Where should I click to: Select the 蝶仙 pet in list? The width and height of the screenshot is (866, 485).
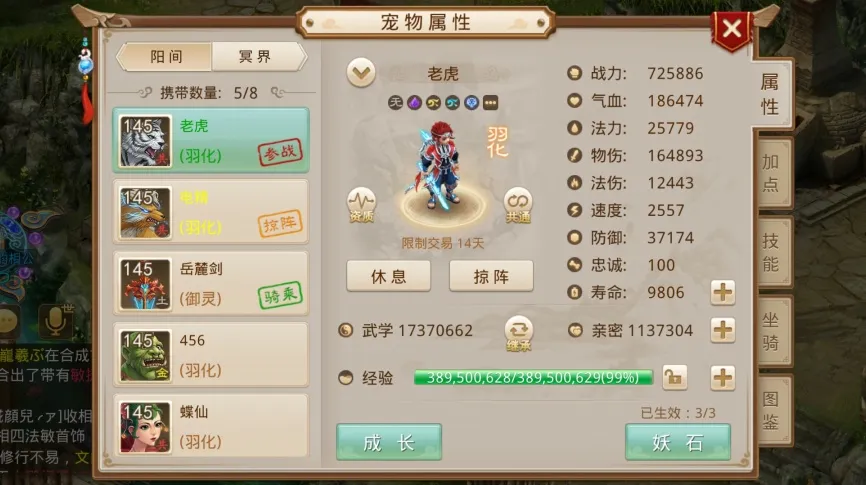[x=210, y=426]
